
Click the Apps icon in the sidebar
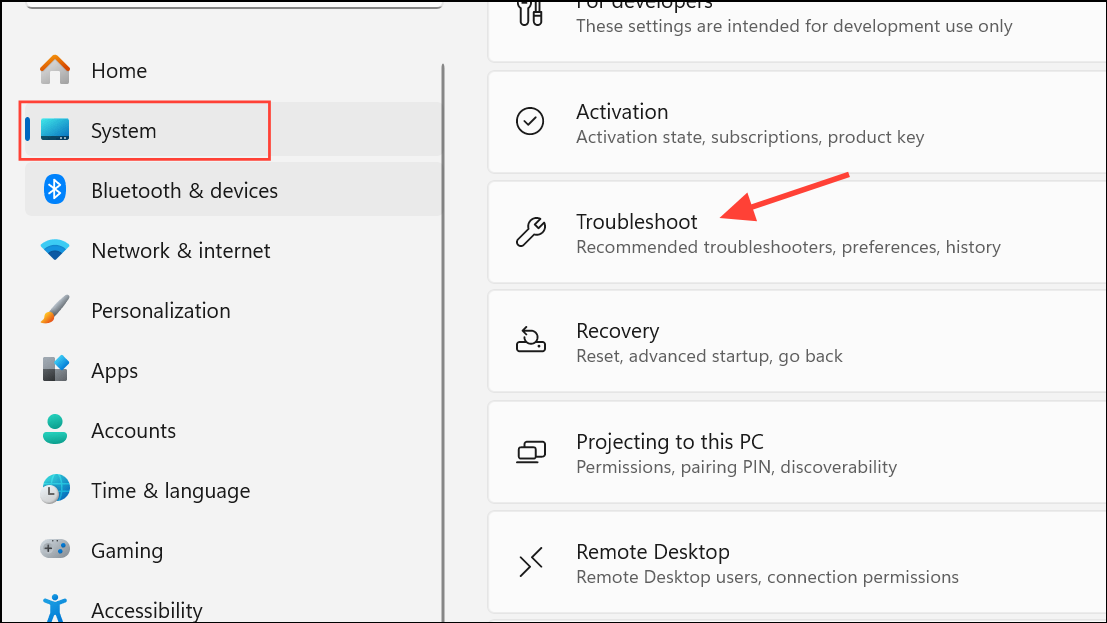pos(54,370)
